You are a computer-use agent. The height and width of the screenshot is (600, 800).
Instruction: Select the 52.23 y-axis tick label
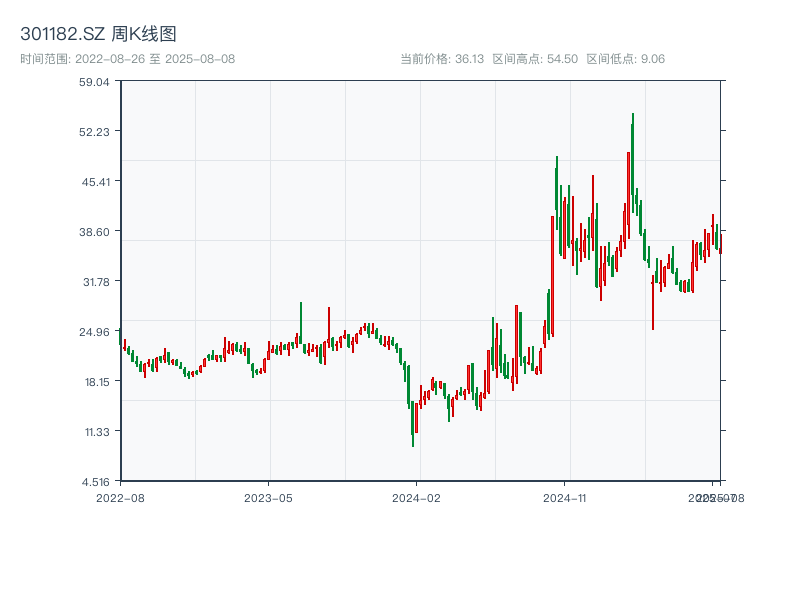pyautogui.click(x=94, y=132)
